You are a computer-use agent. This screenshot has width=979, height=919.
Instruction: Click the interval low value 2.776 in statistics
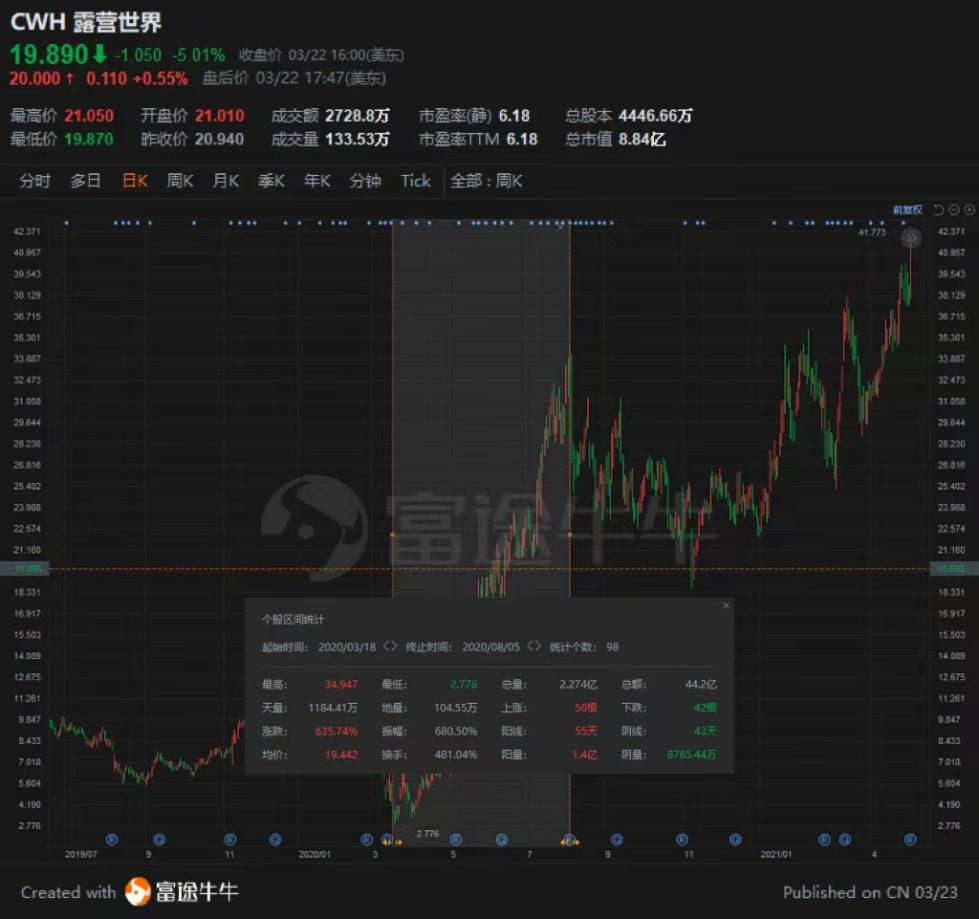463,684
